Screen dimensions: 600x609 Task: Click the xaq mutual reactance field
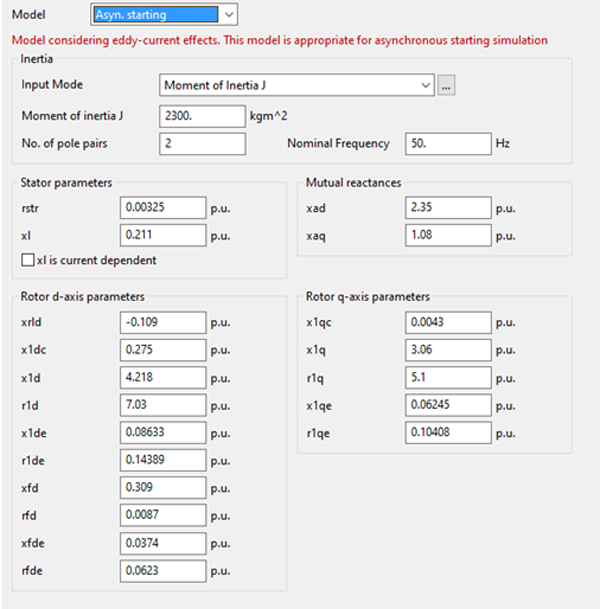click(x=449, y=235)
